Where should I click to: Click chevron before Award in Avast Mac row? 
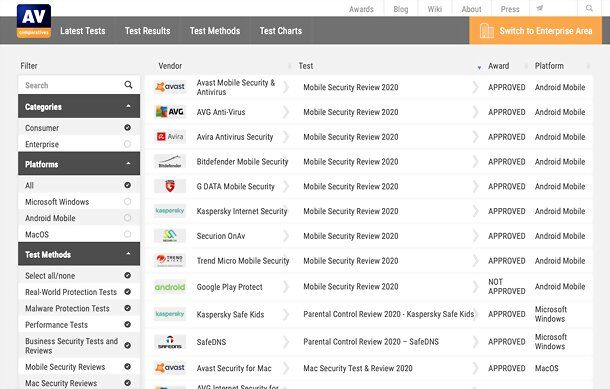[x=475, y=368]
